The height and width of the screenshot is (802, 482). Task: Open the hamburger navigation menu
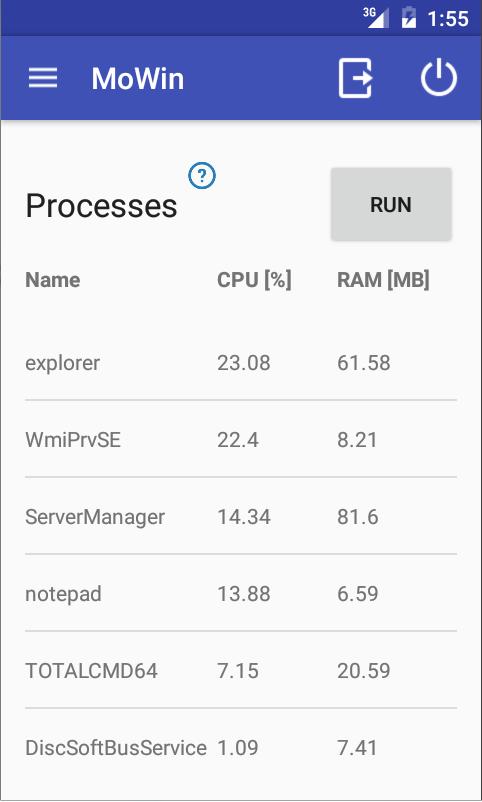pos(42,78)
